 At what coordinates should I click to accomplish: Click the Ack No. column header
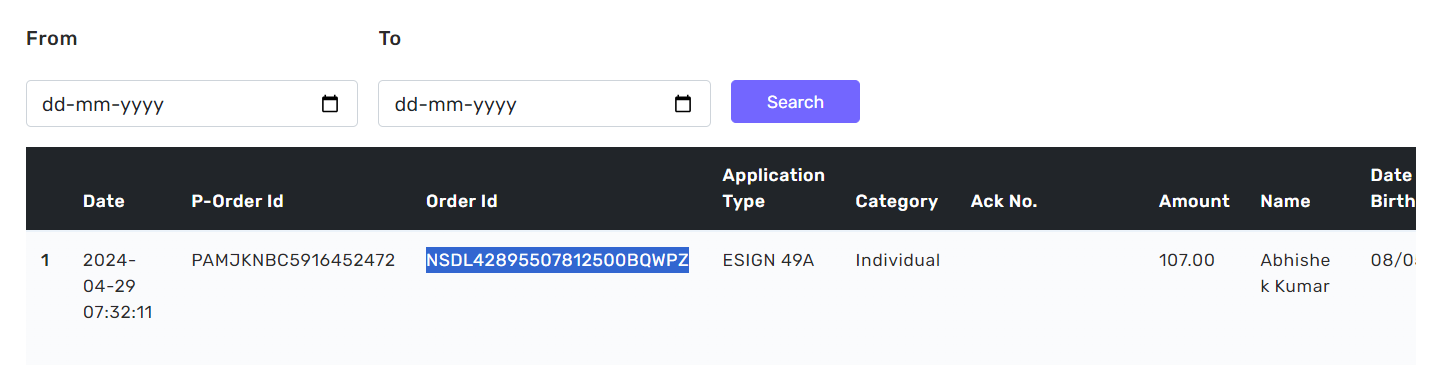[1004, 201]
